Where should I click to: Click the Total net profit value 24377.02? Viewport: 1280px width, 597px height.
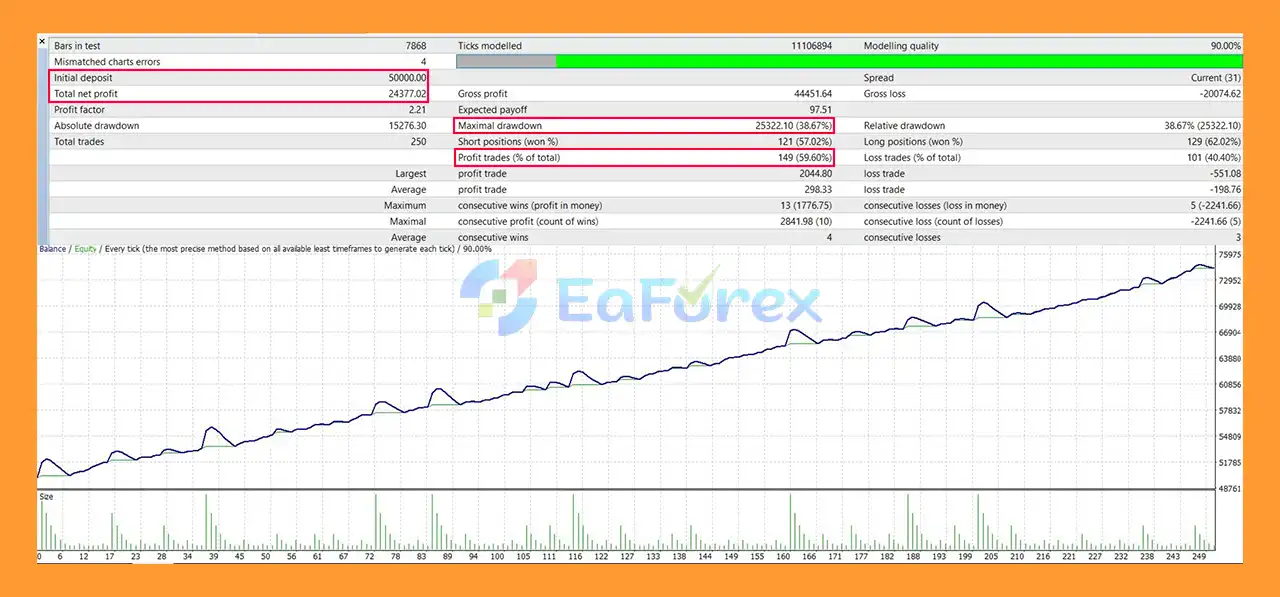(x=407, y=93)
